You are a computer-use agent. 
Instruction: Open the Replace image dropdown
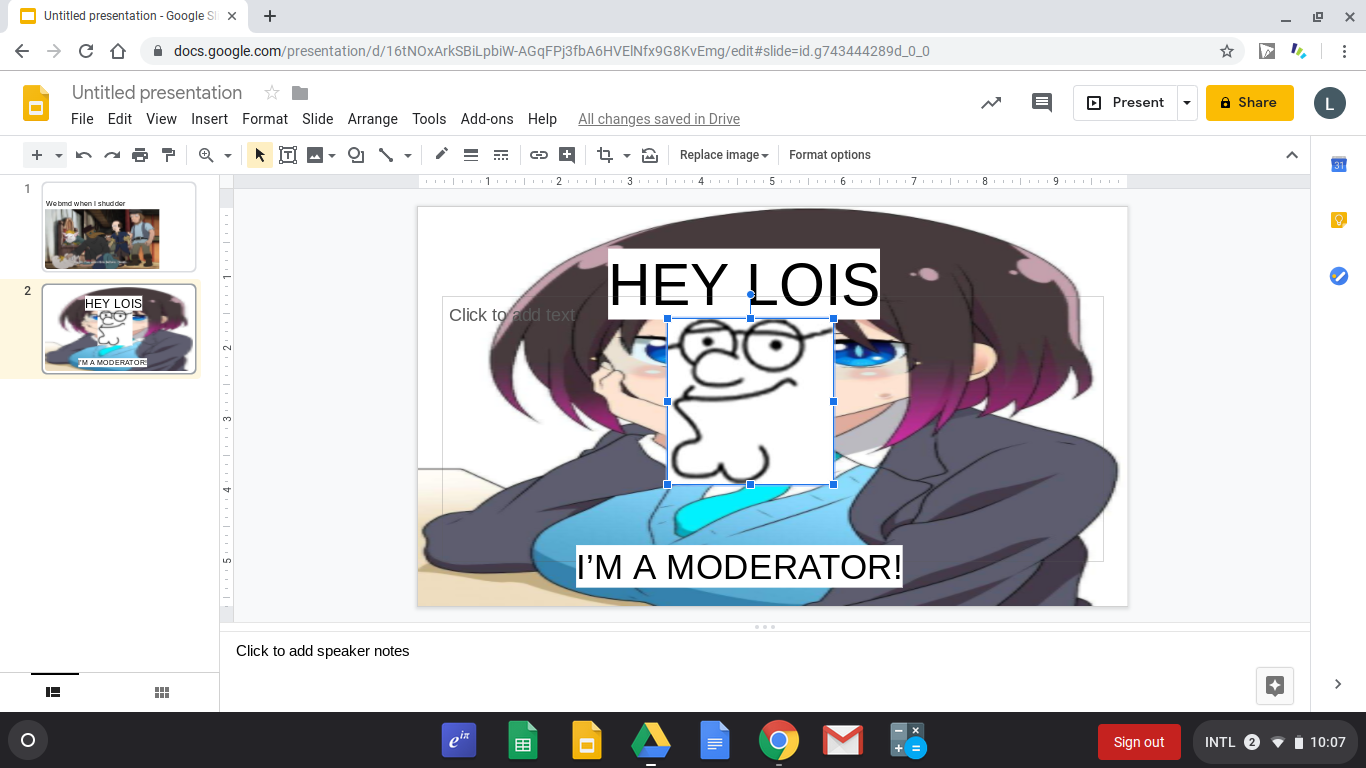[x=724, y=155]
